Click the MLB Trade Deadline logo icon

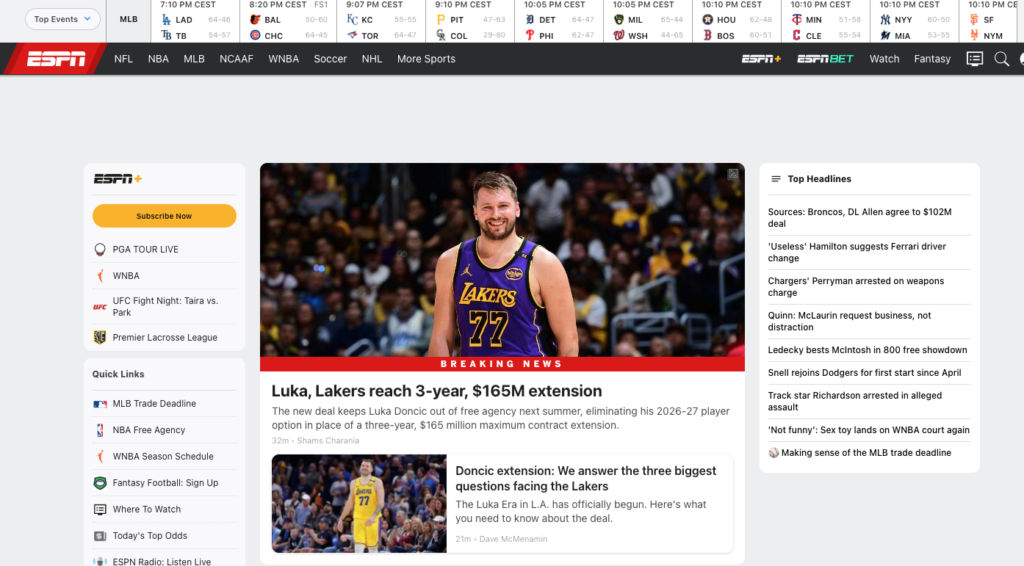[x=100, y=404]
